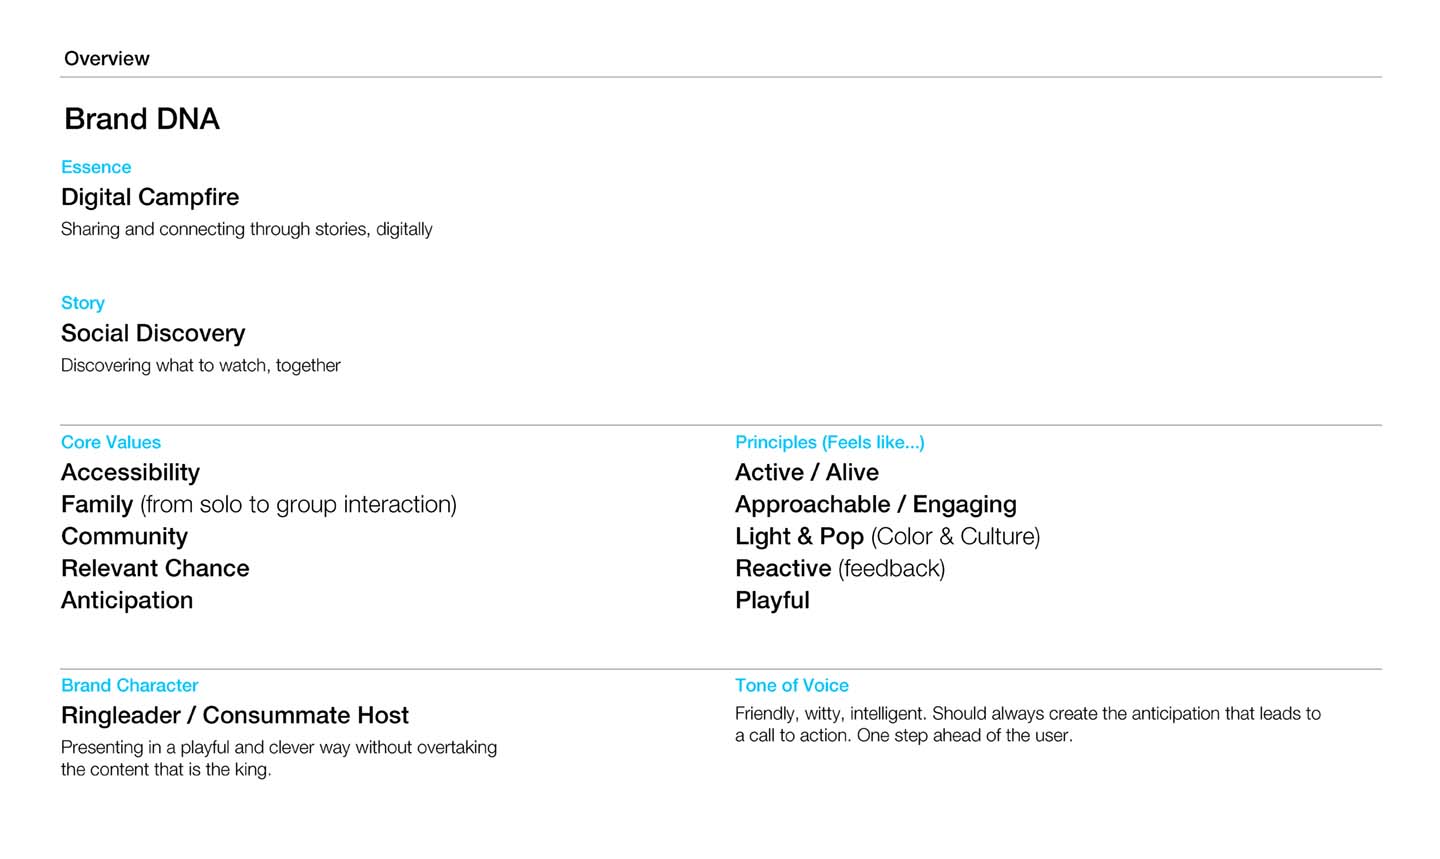Click the Essence heading link
This screenshot has width=1440, height=859.
96,167
